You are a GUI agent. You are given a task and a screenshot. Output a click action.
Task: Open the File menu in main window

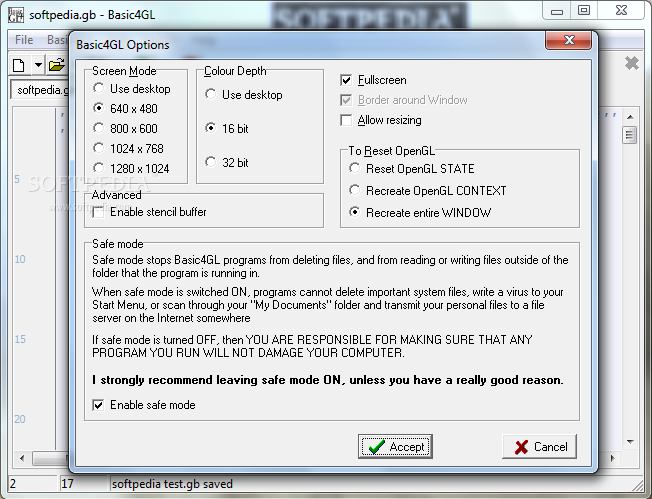[x=24, y=40]
